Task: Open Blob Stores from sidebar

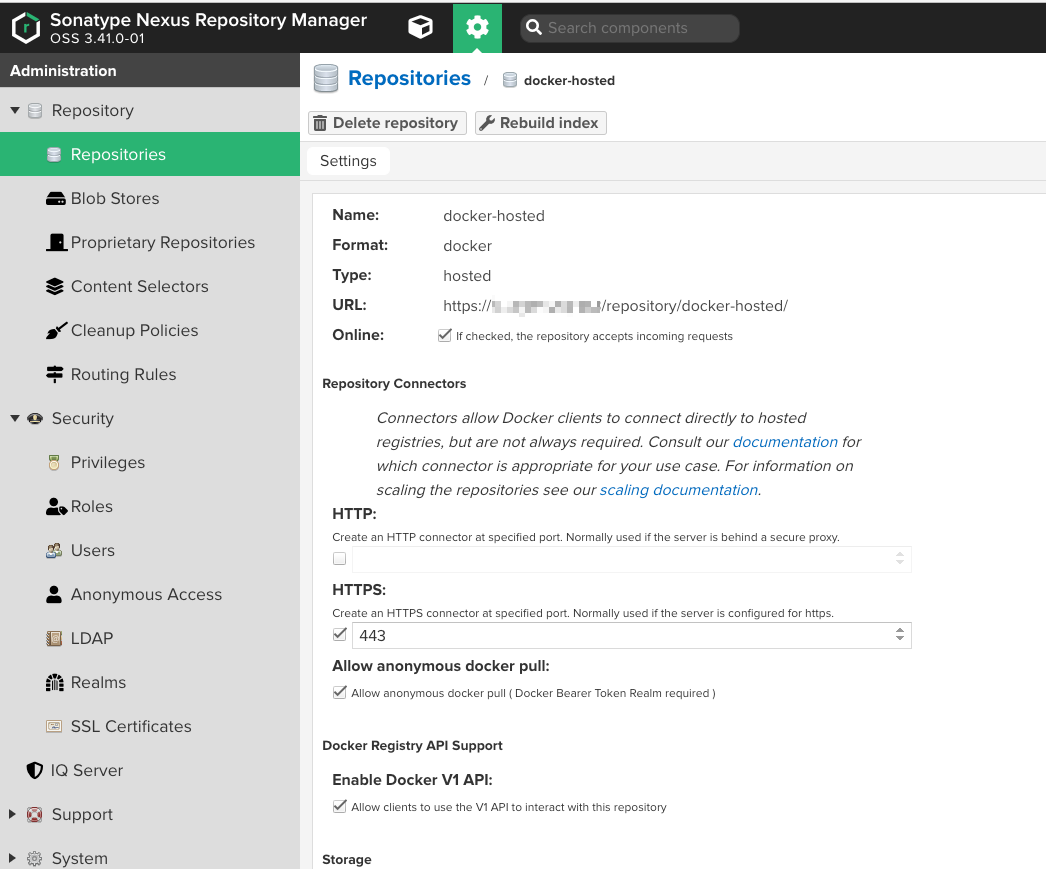Action: 114,198
